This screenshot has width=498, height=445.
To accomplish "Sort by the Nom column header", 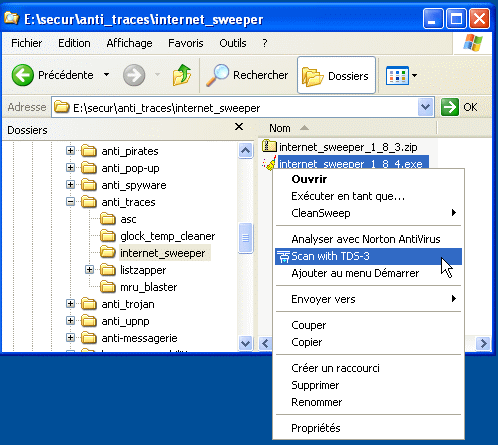I will (347, 128).
